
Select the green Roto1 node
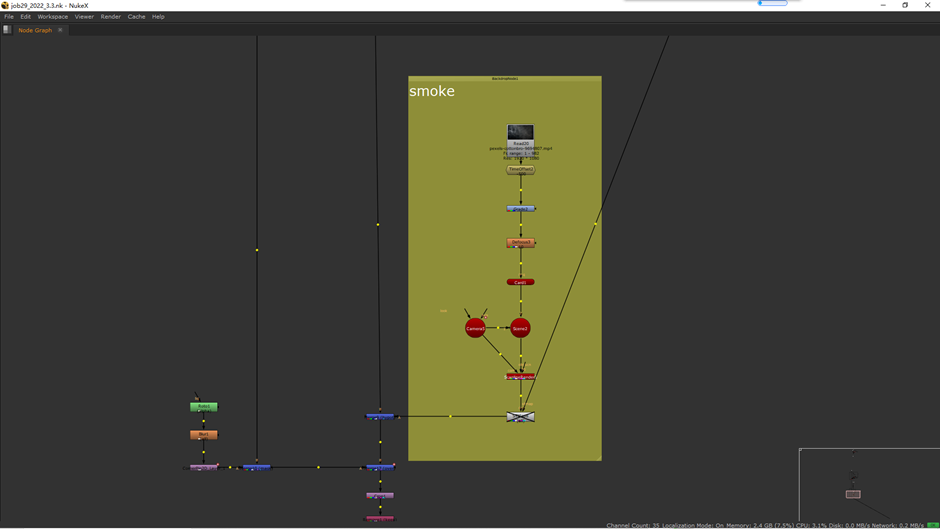pos(204,407)
